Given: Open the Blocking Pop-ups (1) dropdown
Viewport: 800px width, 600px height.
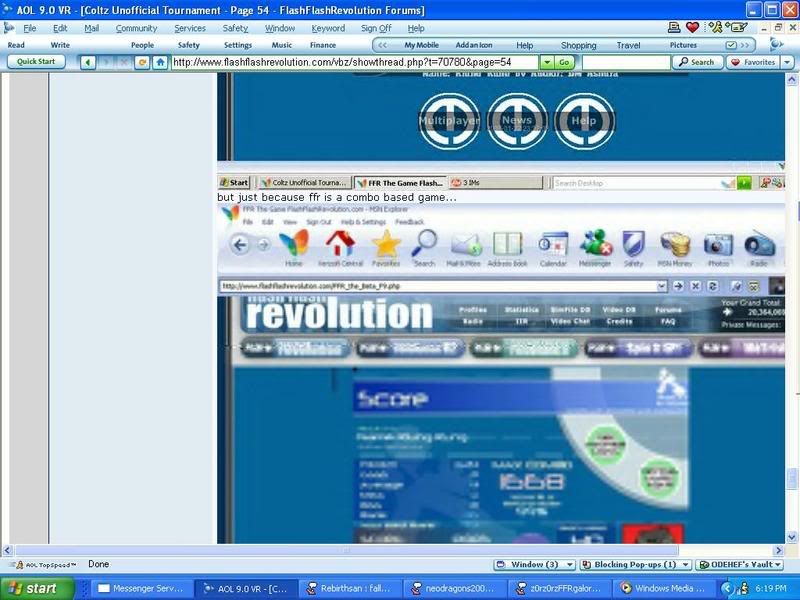Looking at the screenshot, I should 636,565.
